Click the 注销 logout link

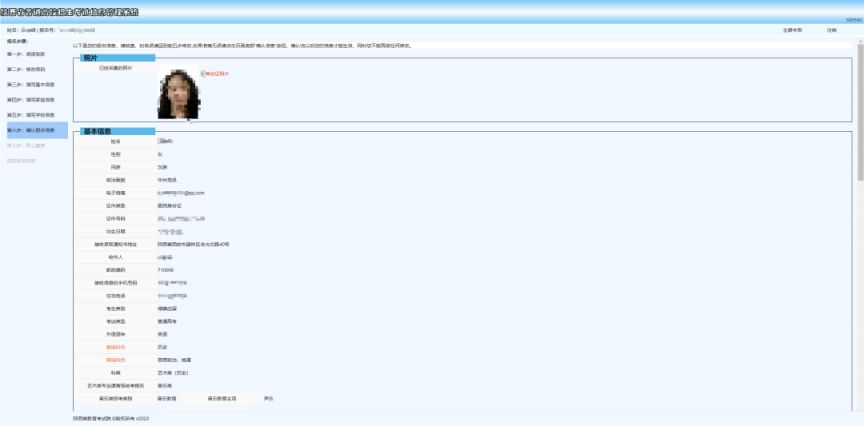[x=832, y=30]
